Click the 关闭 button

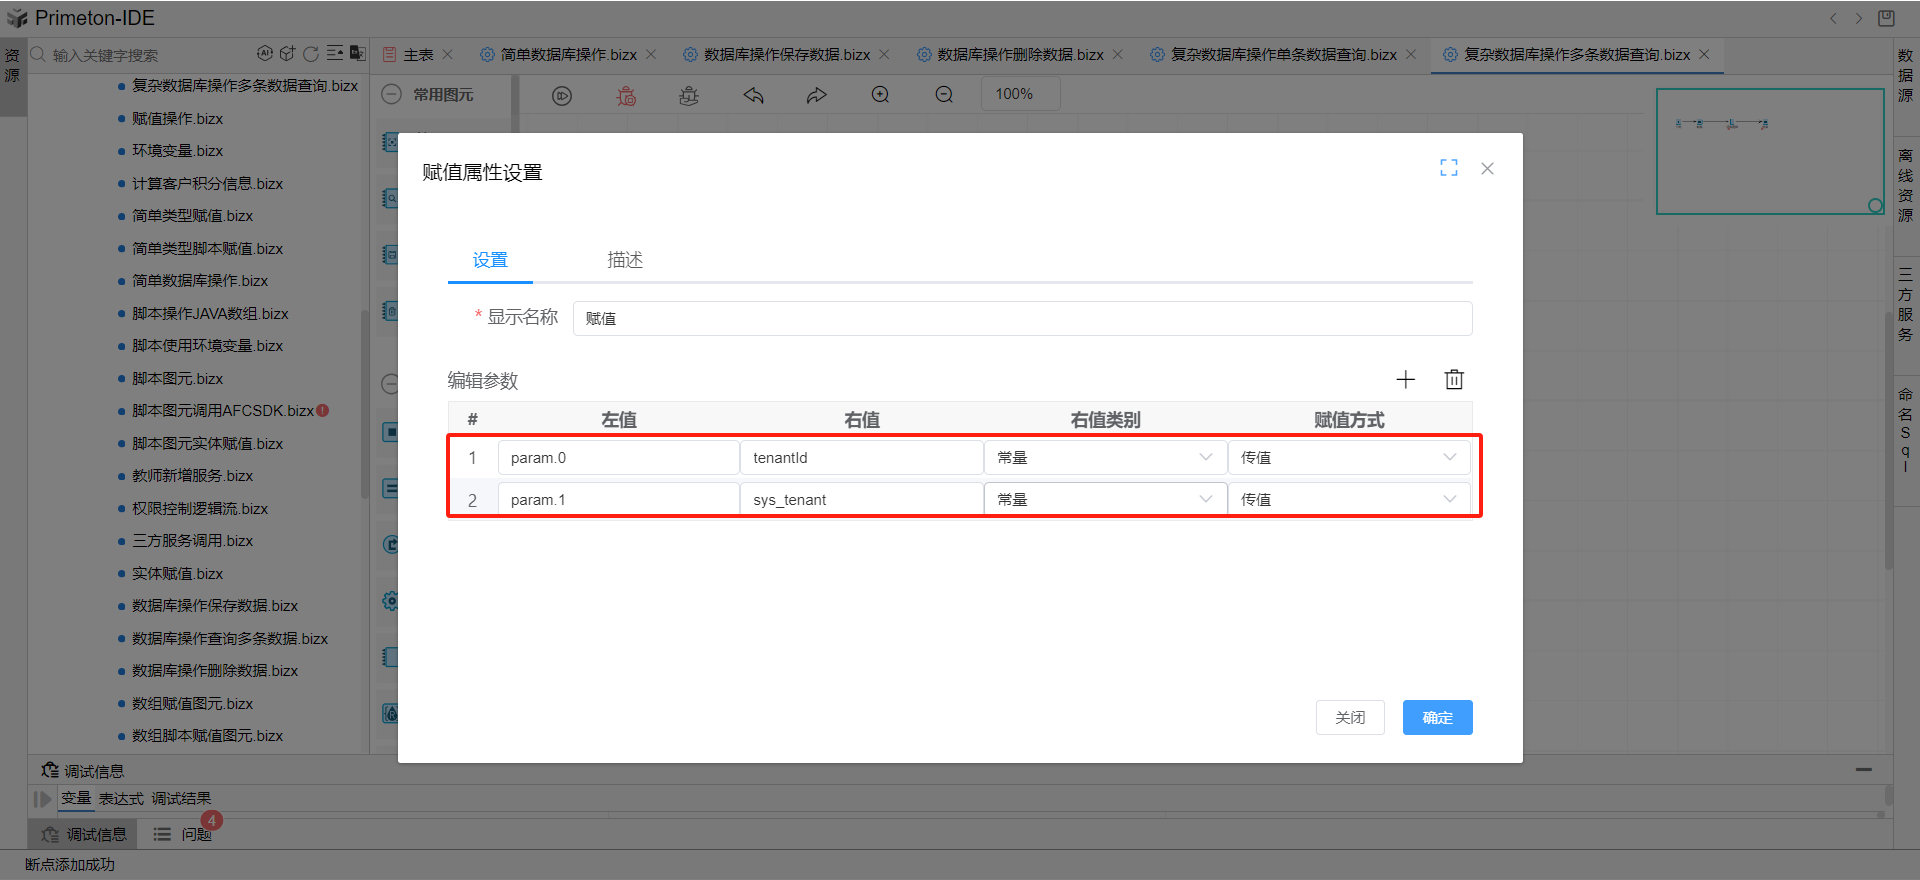[x=1349, y=717]
